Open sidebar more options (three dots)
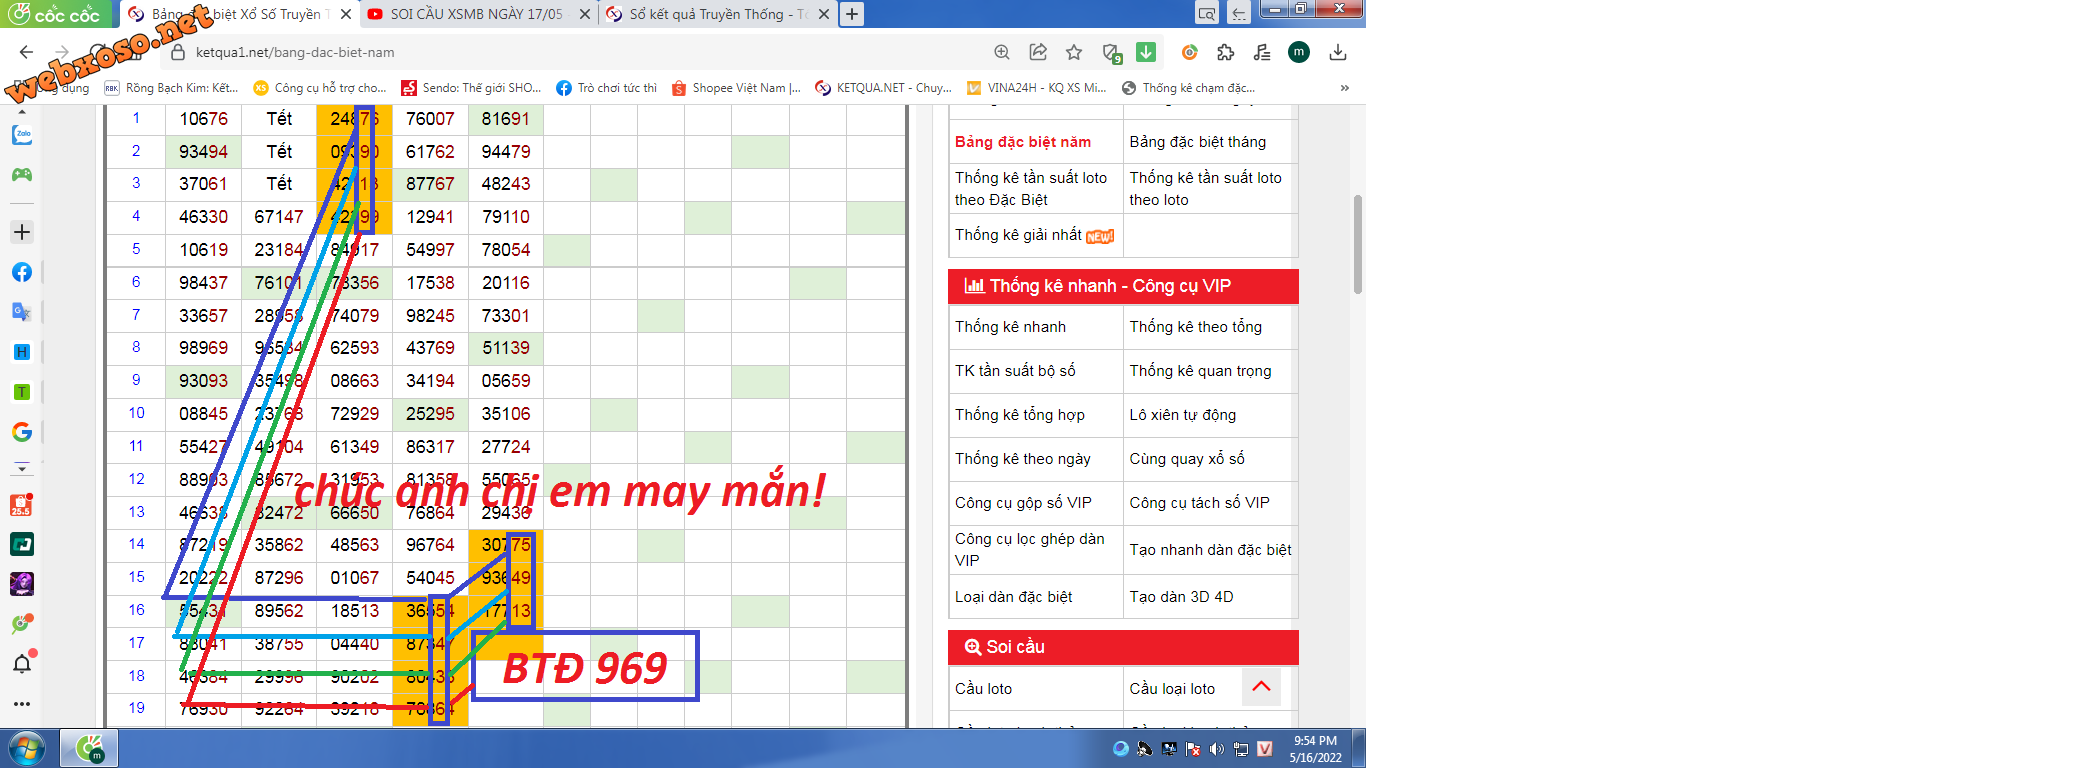The width and height of the screenshot is (2074, 768). pyautogui.click(x=22, y=704)
